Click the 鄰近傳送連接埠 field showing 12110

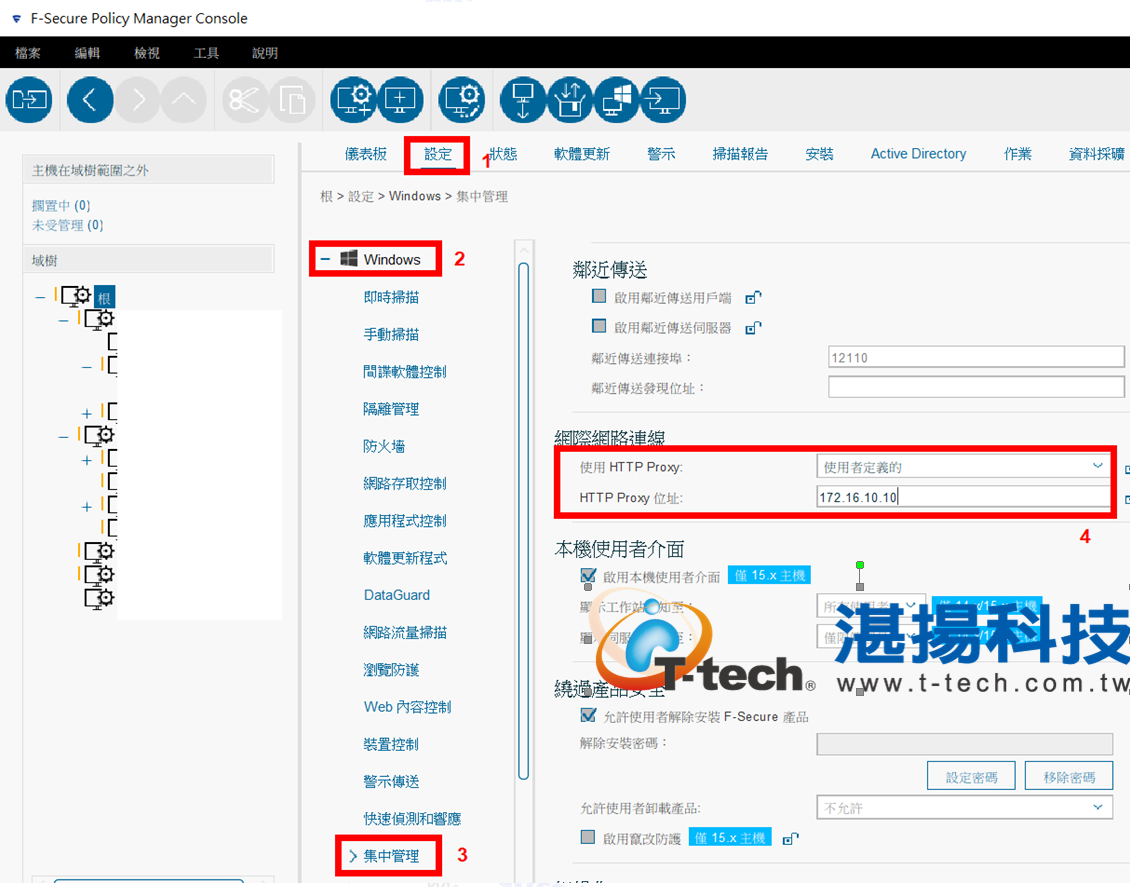click(976, 357)
